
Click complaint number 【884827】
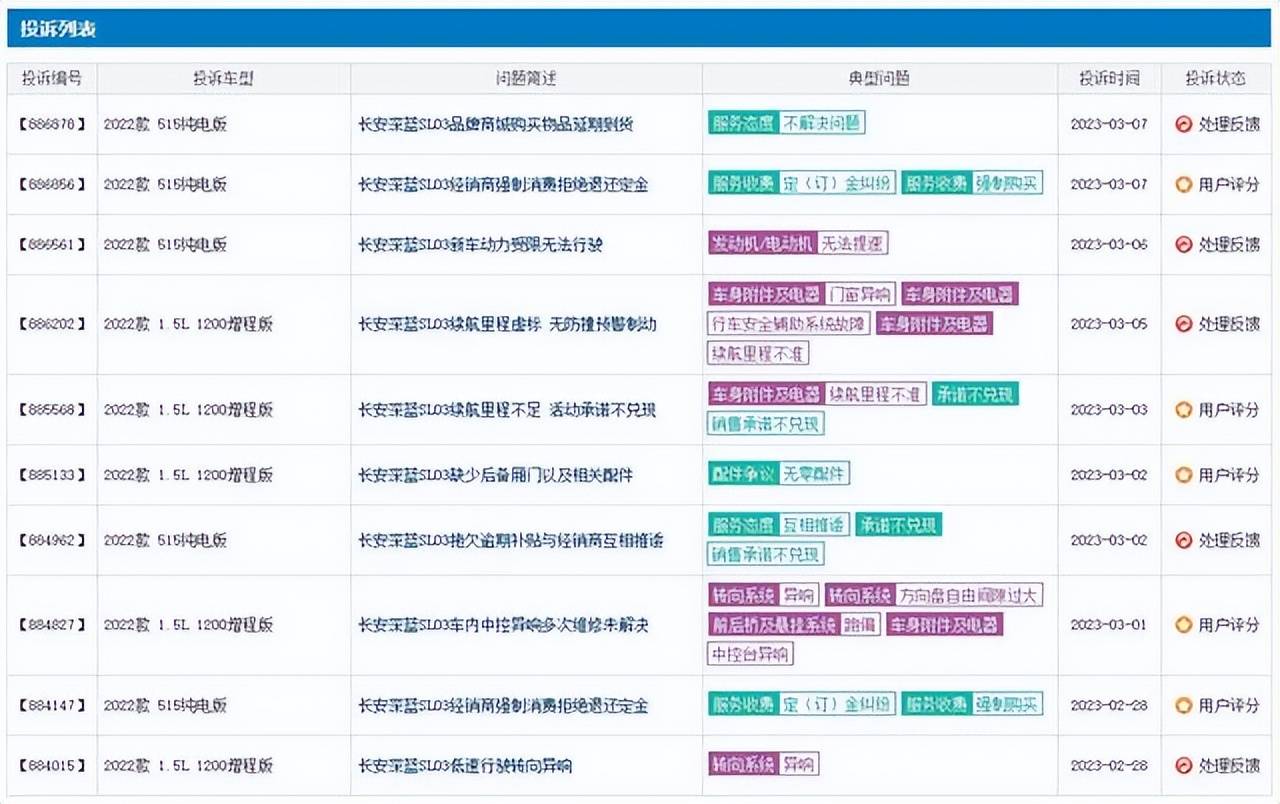pyautogui.click(x=52, y=625)
